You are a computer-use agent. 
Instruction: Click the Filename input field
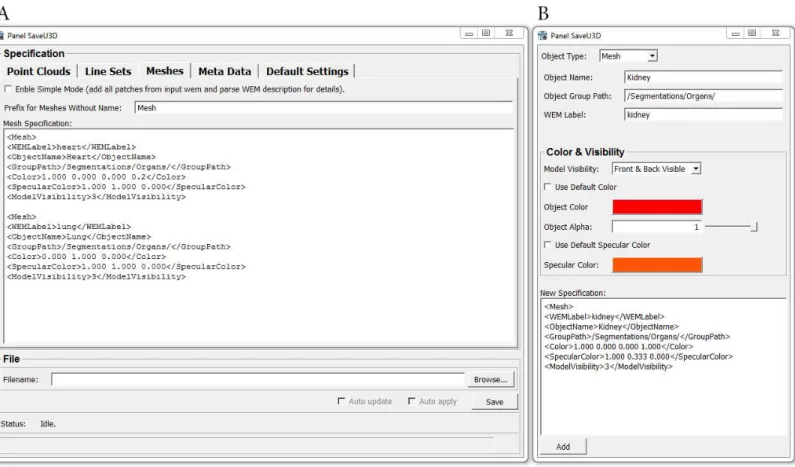coord(258,379)
